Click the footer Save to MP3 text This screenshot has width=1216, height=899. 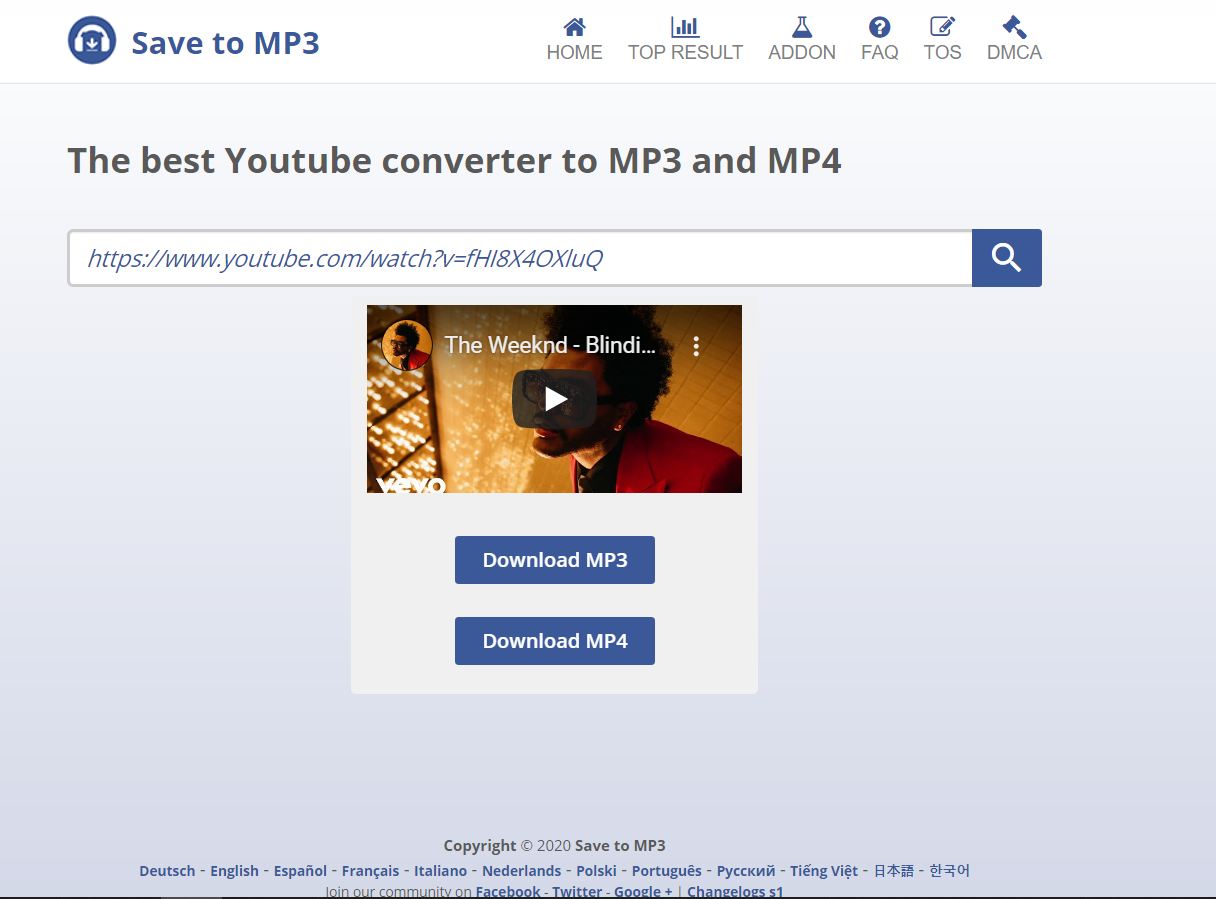click(x=620, y=845)
